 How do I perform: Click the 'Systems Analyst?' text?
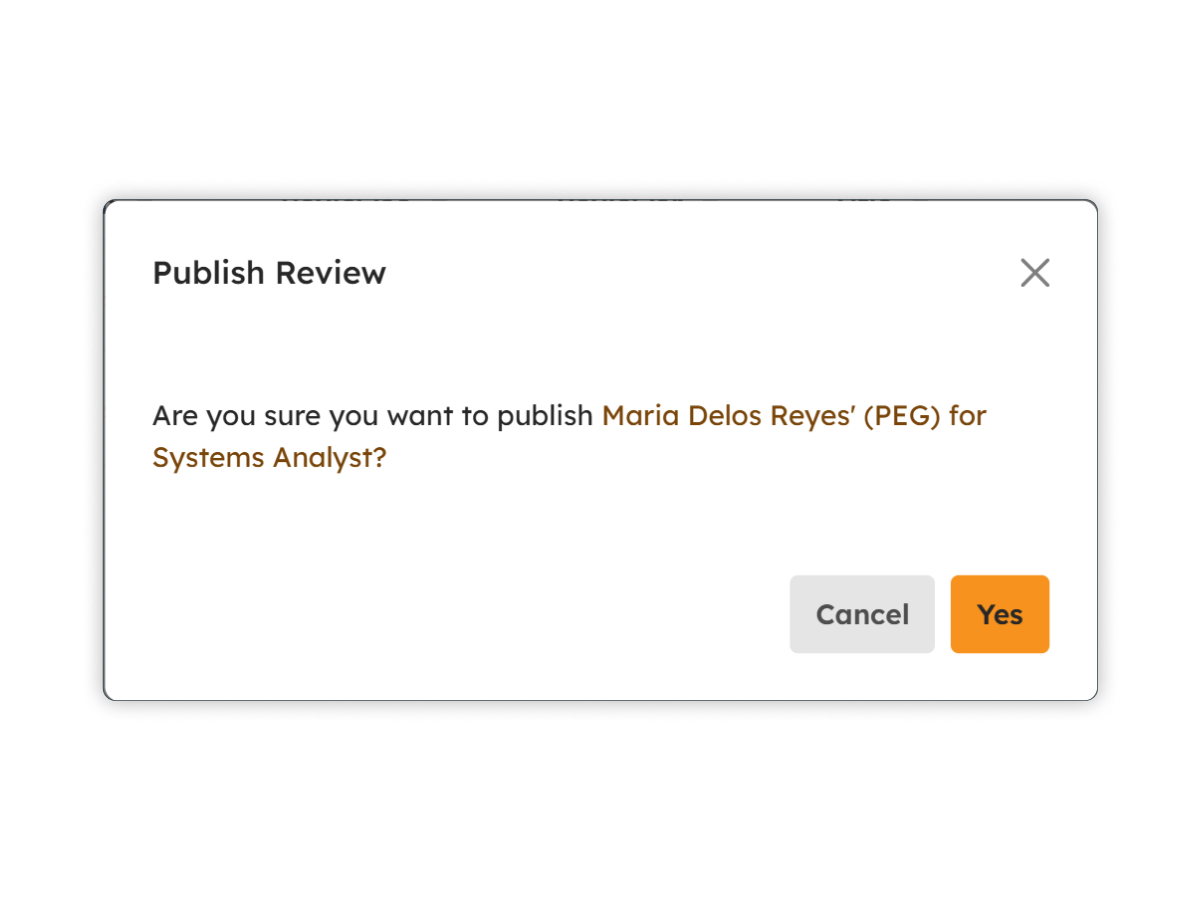click(269, 458)
